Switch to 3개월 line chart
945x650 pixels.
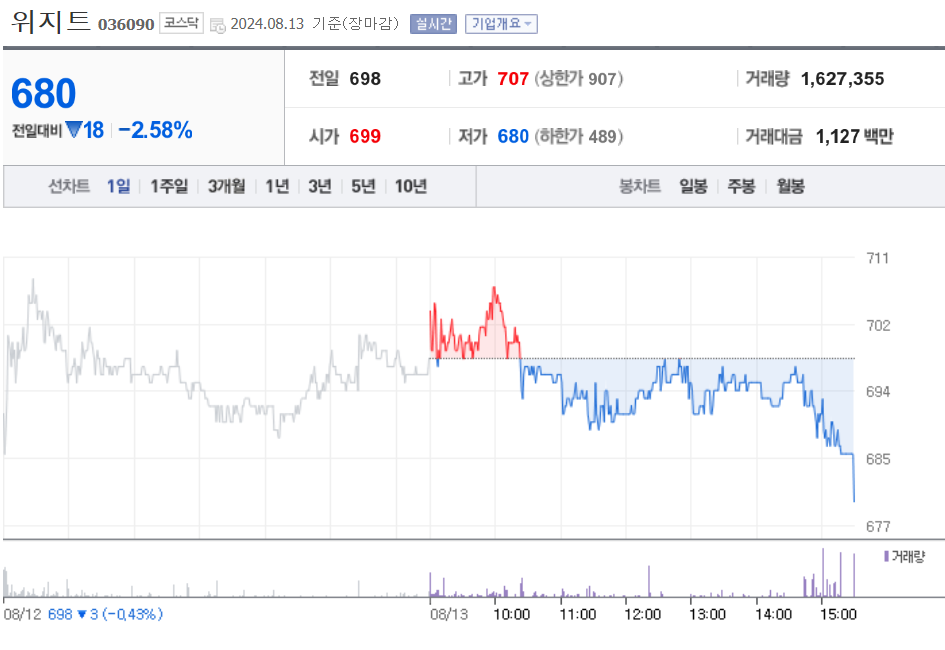[x=227, y=186]
